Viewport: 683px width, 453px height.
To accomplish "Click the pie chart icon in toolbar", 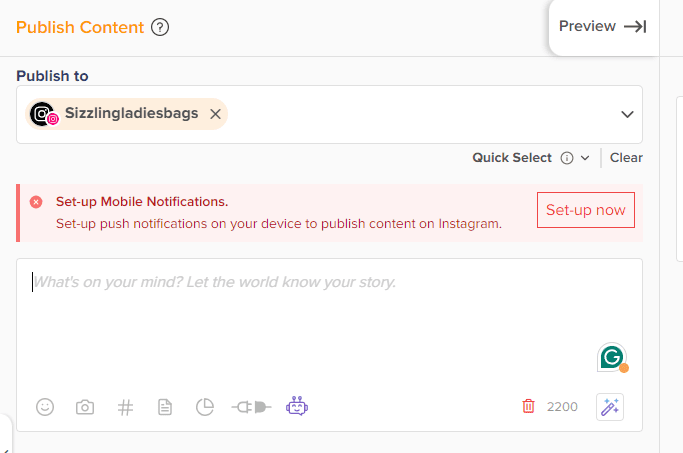I will point(205,407).
